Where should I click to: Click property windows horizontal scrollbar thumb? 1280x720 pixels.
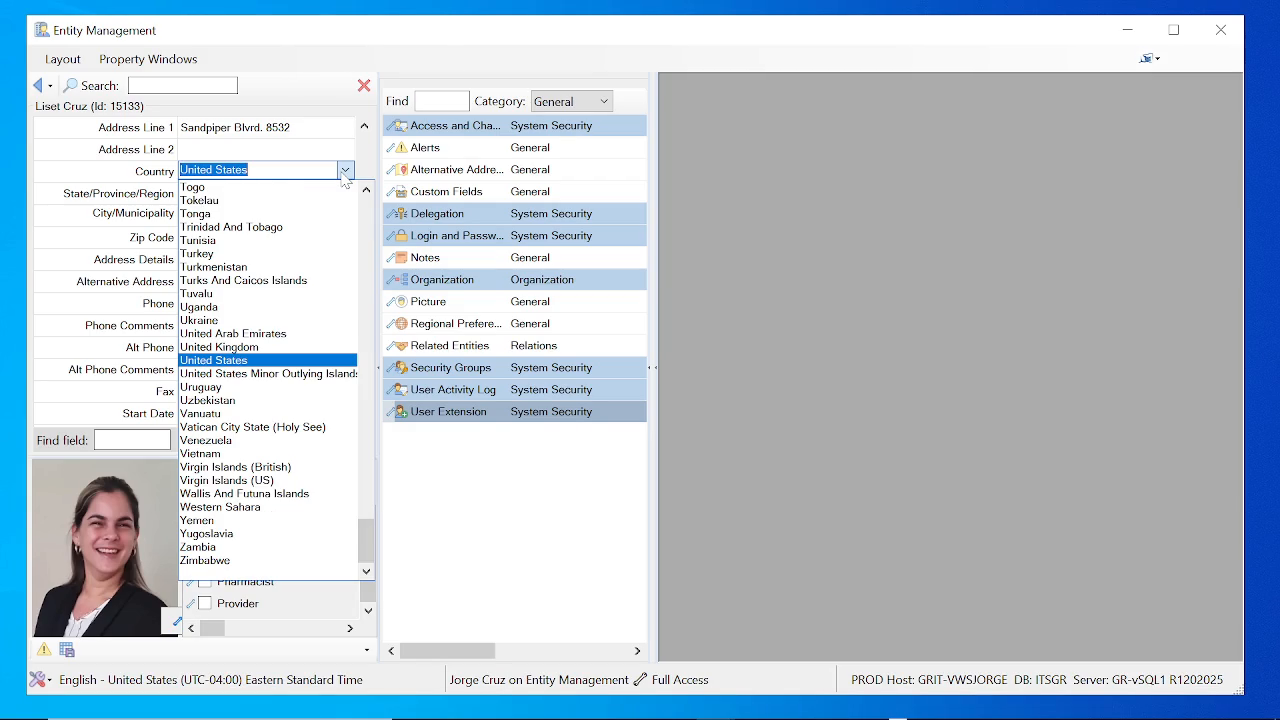tap(448, 651)
